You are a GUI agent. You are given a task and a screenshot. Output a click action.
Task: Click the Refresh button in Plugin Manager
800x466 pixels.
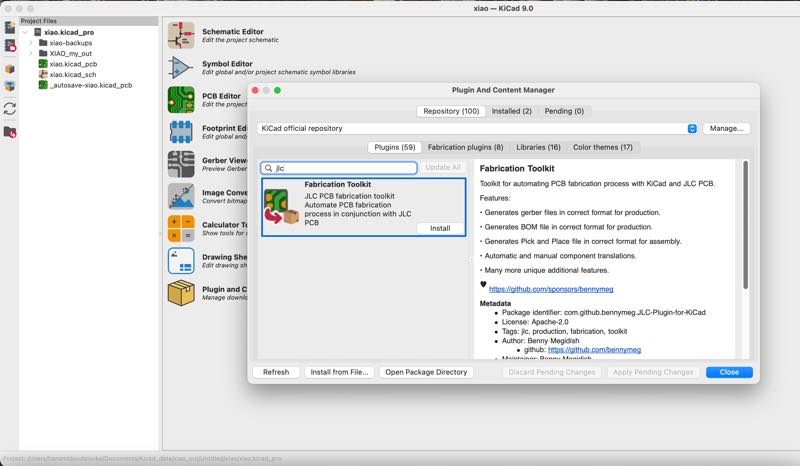point(276,372)
